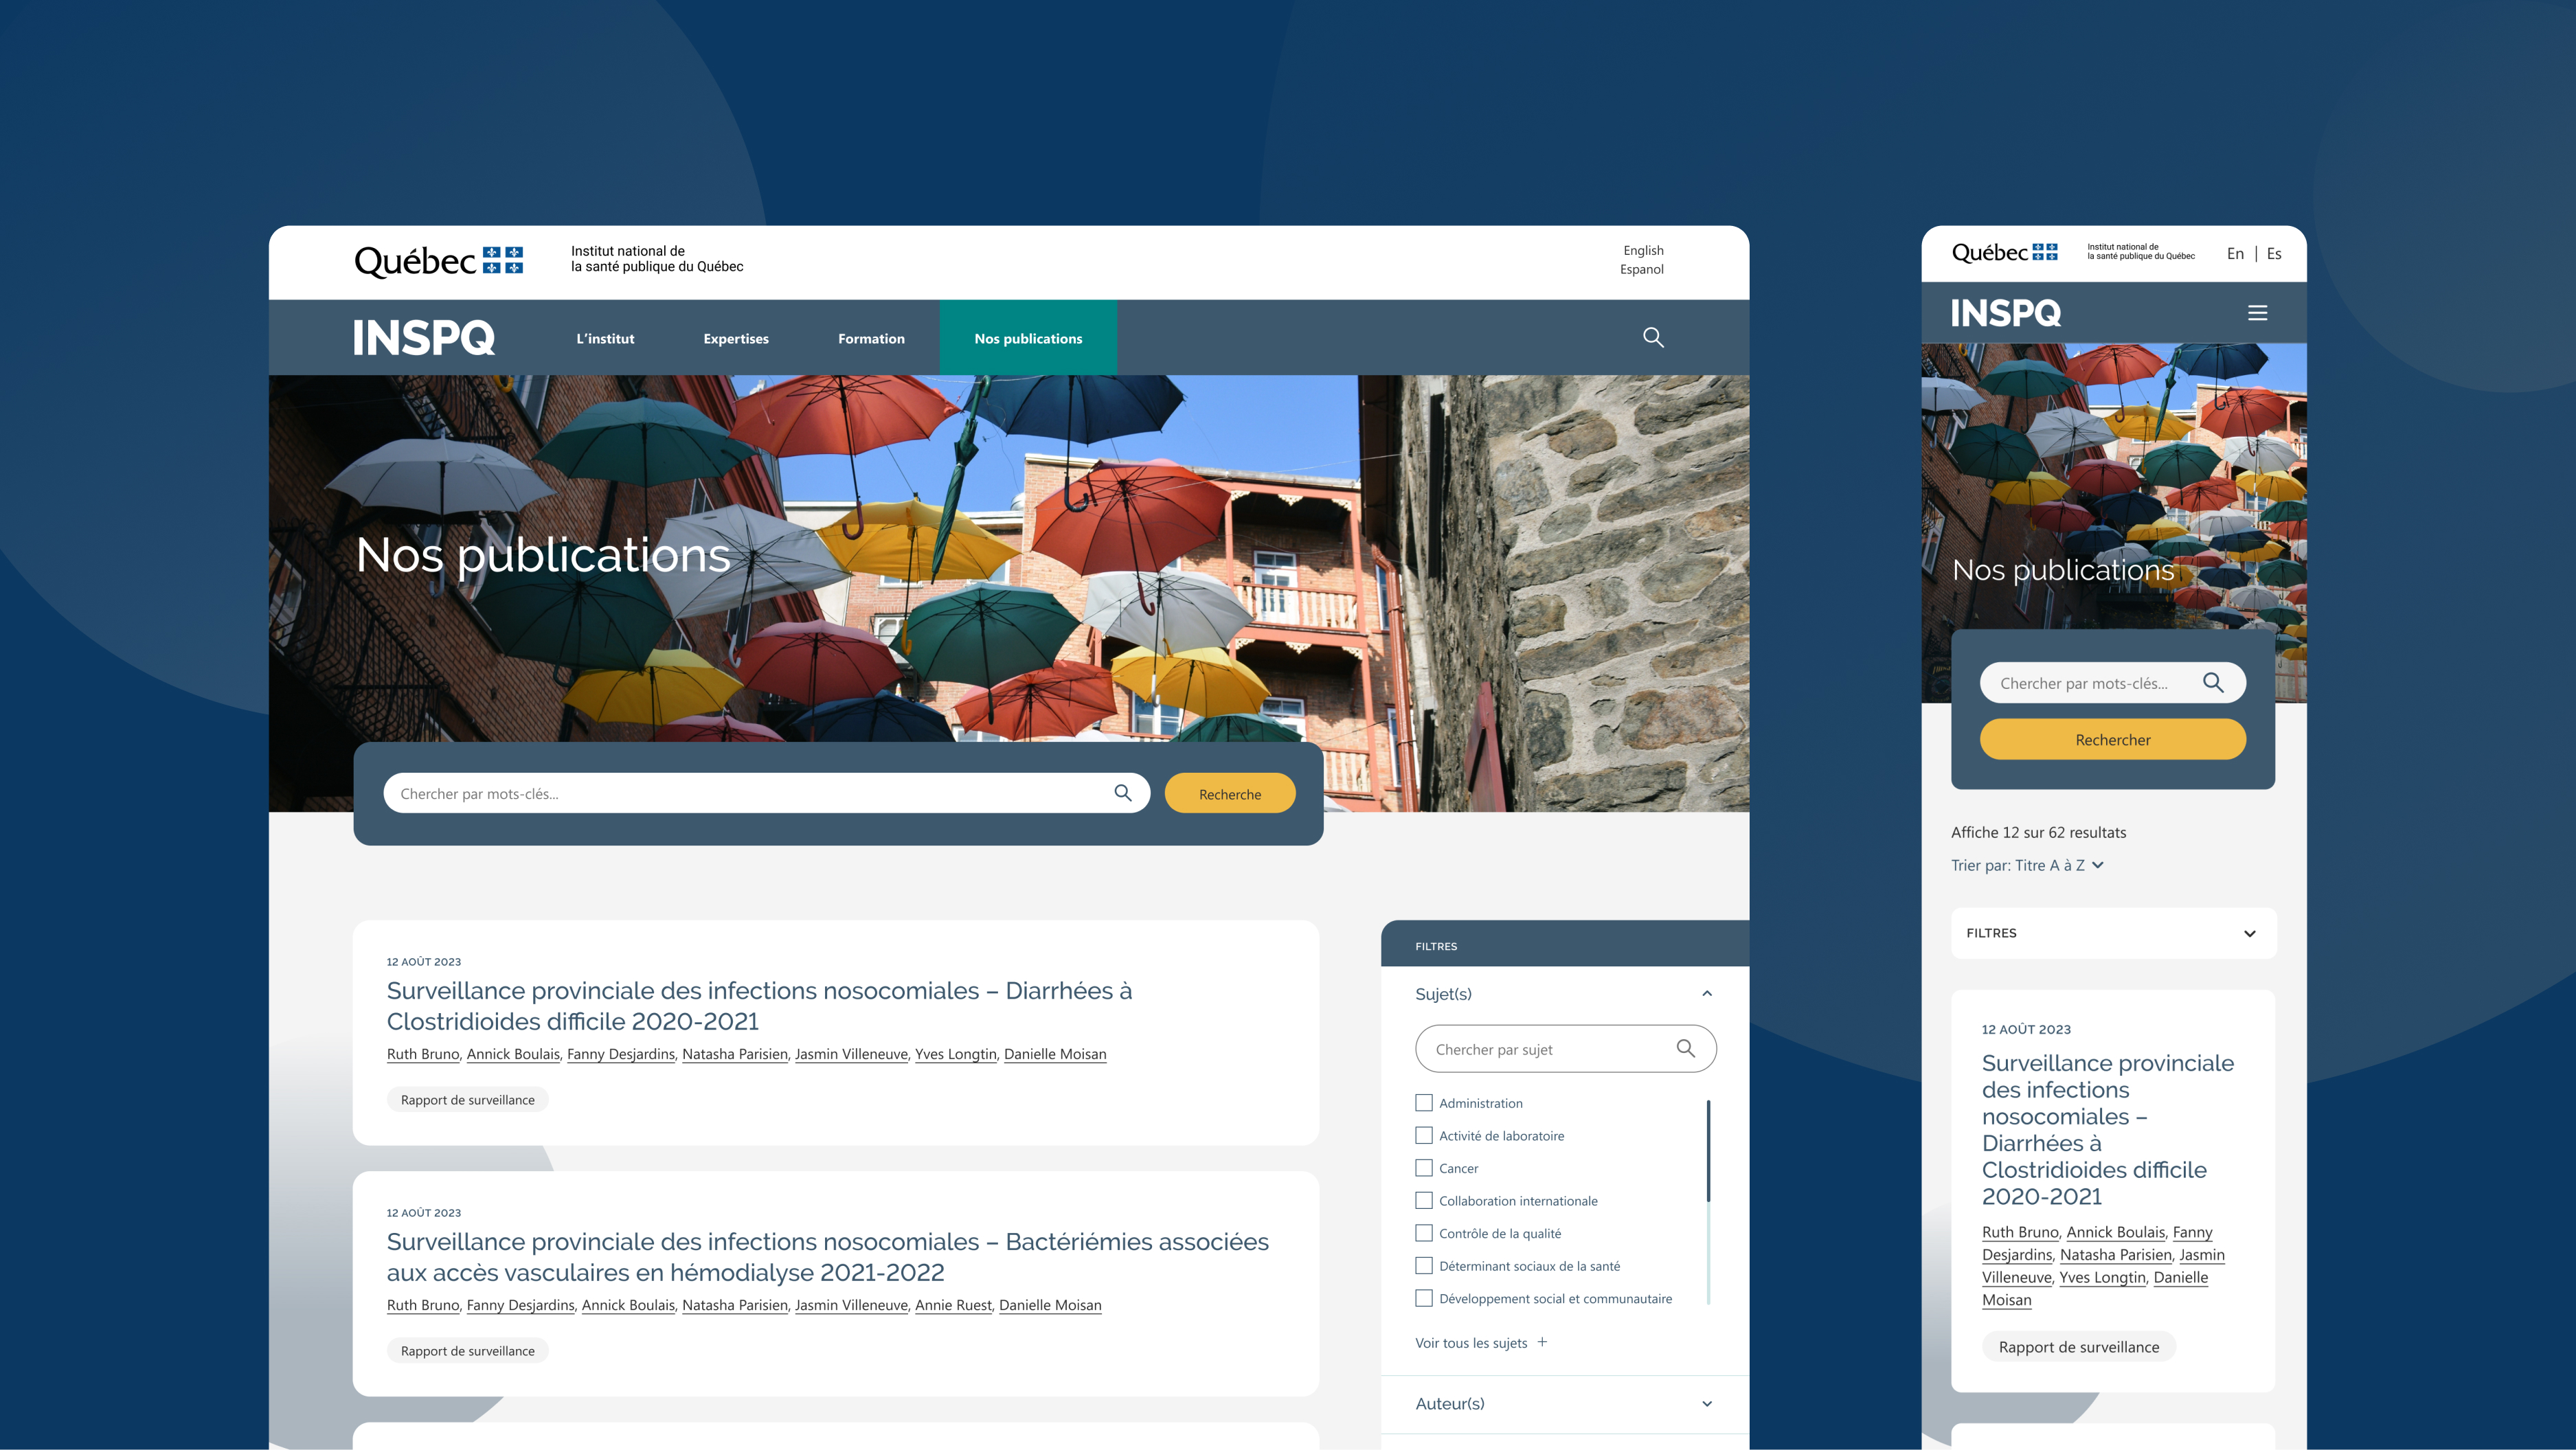2576x1450 pixels.
Task: Click the mobile Québec logo
Action: pos(2004,252)
